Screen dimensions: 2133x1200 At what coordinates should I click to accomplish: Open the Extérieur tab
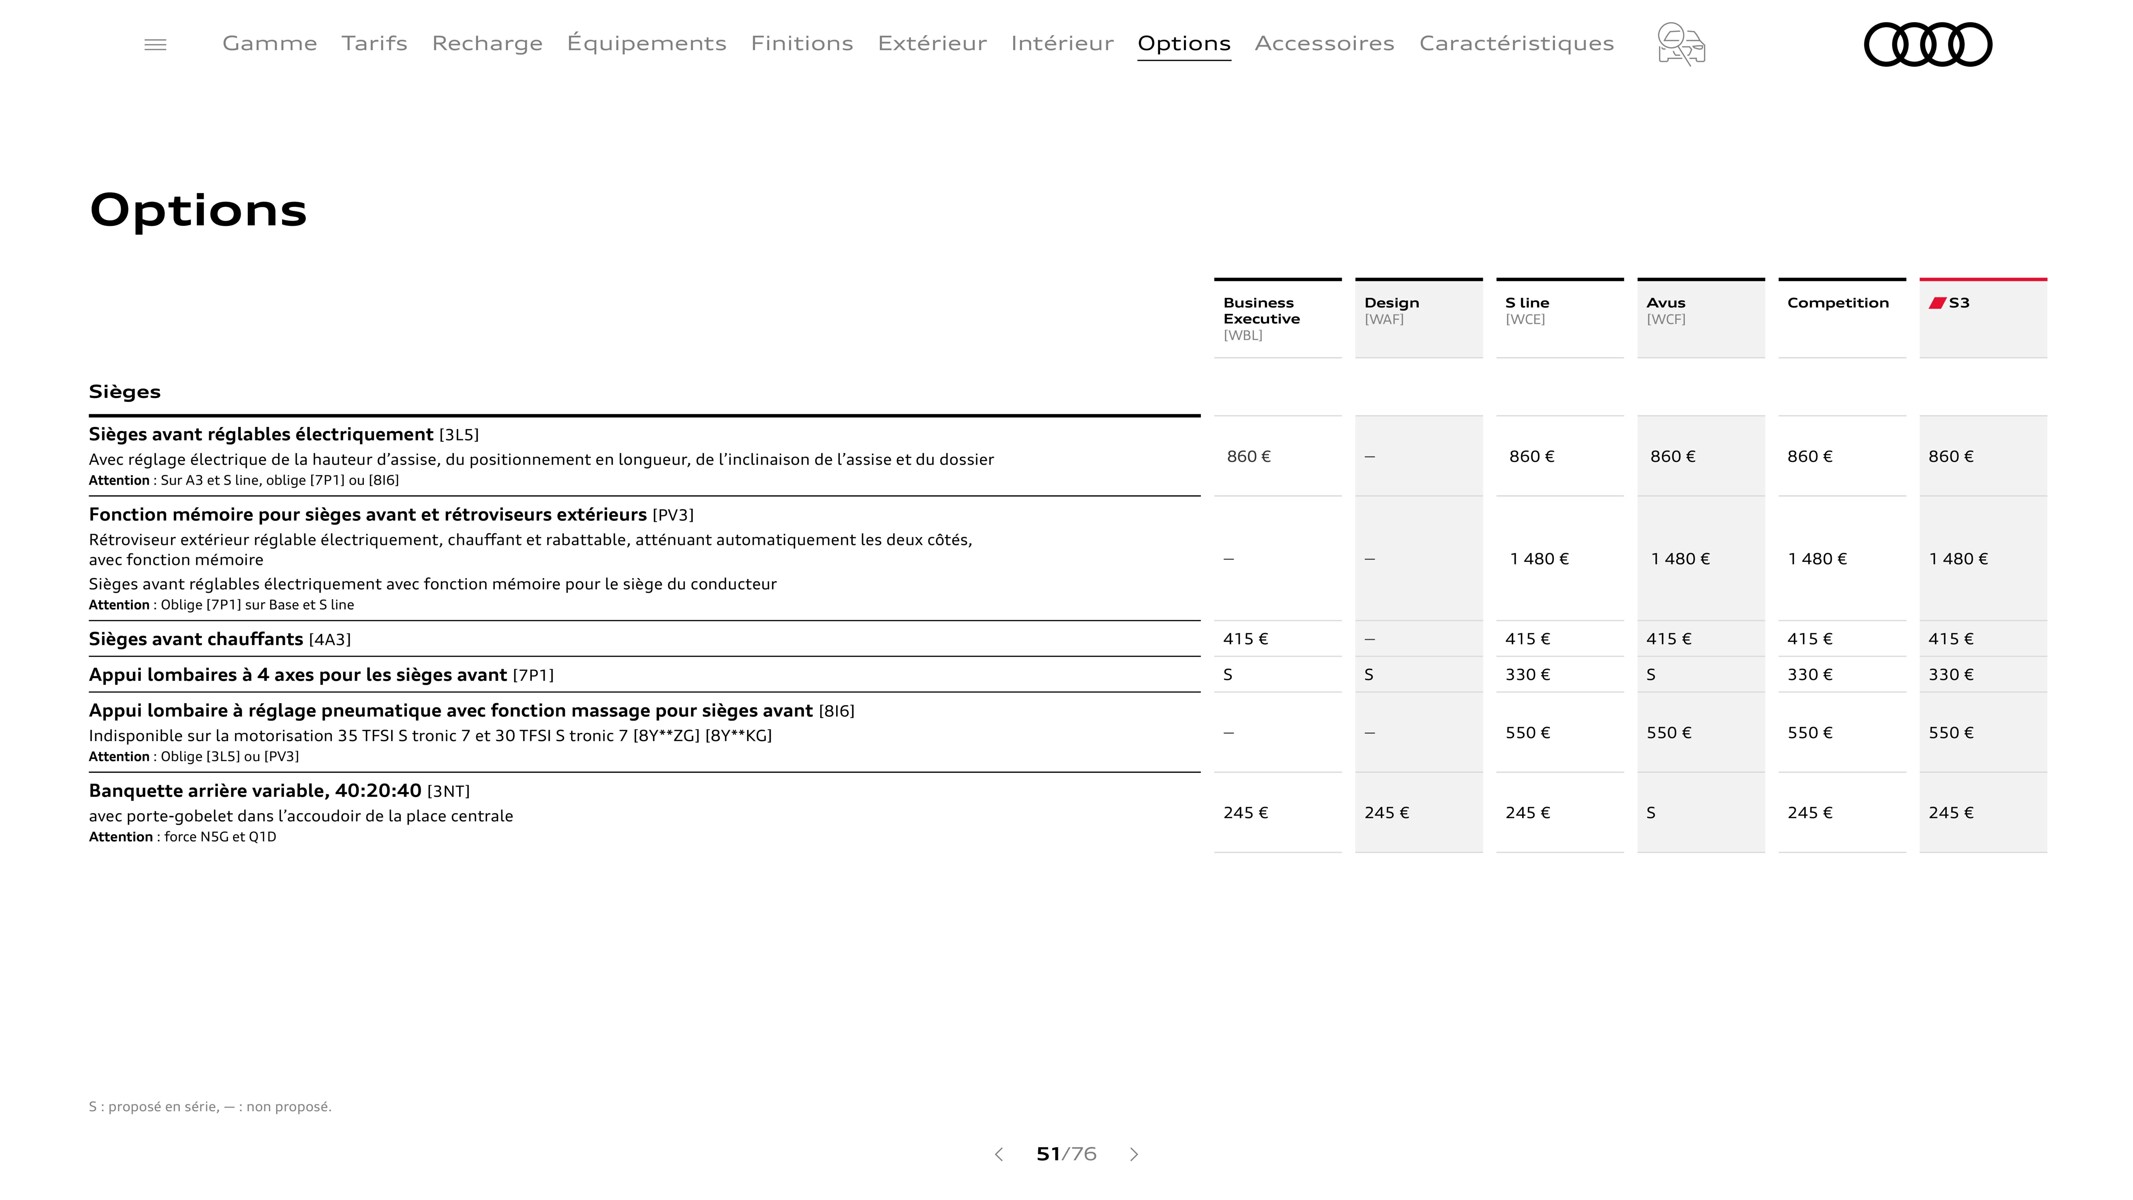point(932,43)
